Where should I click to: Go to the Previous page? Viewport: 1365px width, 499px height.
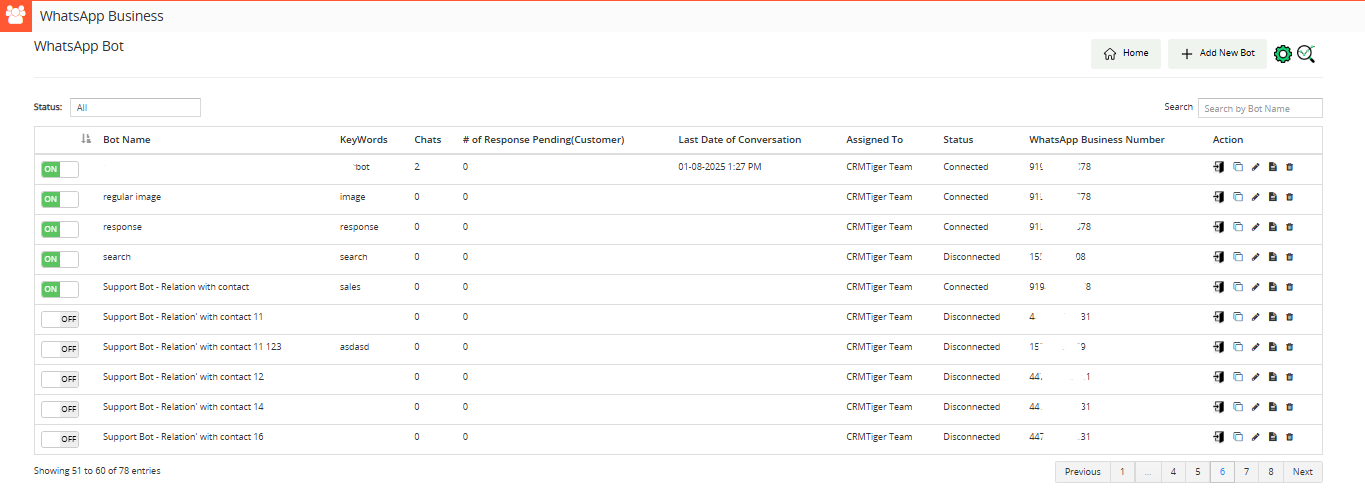1082,472
